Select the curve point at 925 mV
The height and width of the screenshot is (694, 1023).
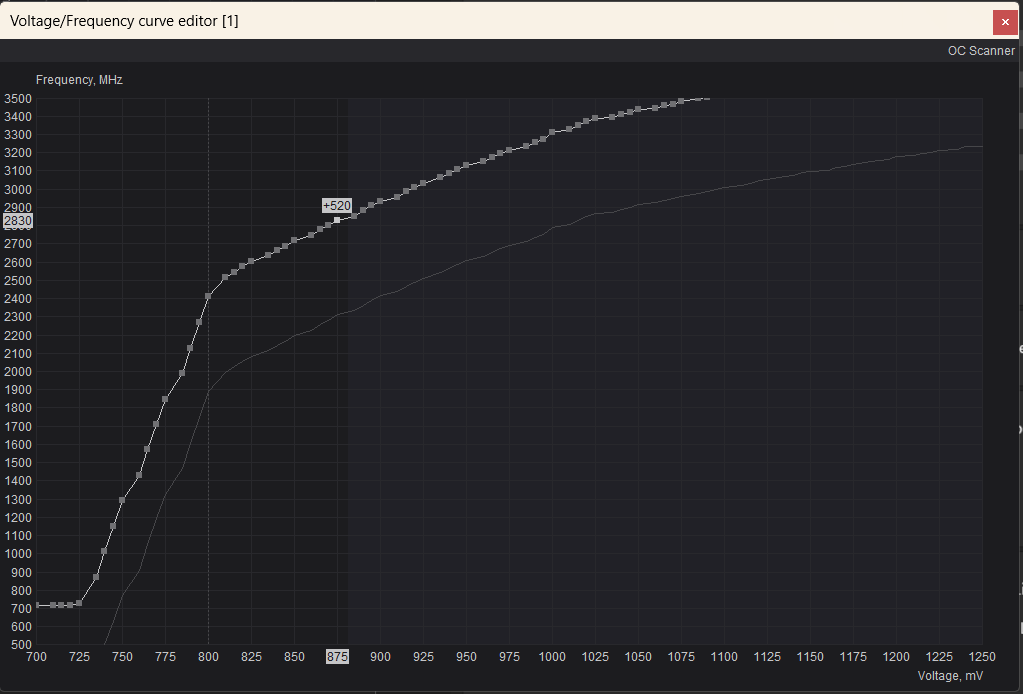pyautogui.click(x=423, y=183)
